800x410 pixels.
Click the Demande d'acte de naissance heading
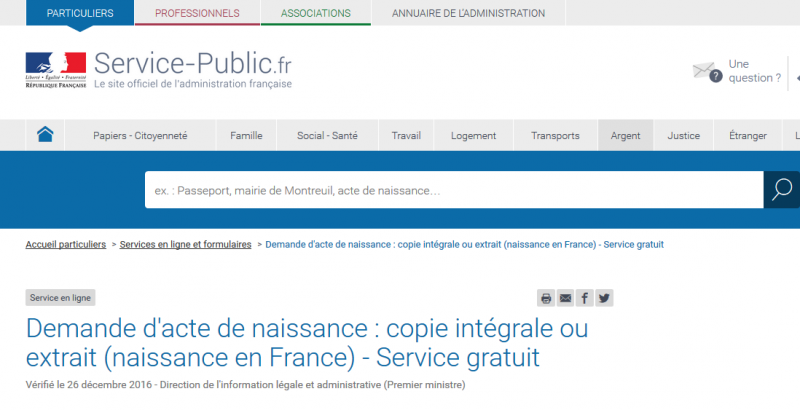pyautogui.click(x=307, y=343)
